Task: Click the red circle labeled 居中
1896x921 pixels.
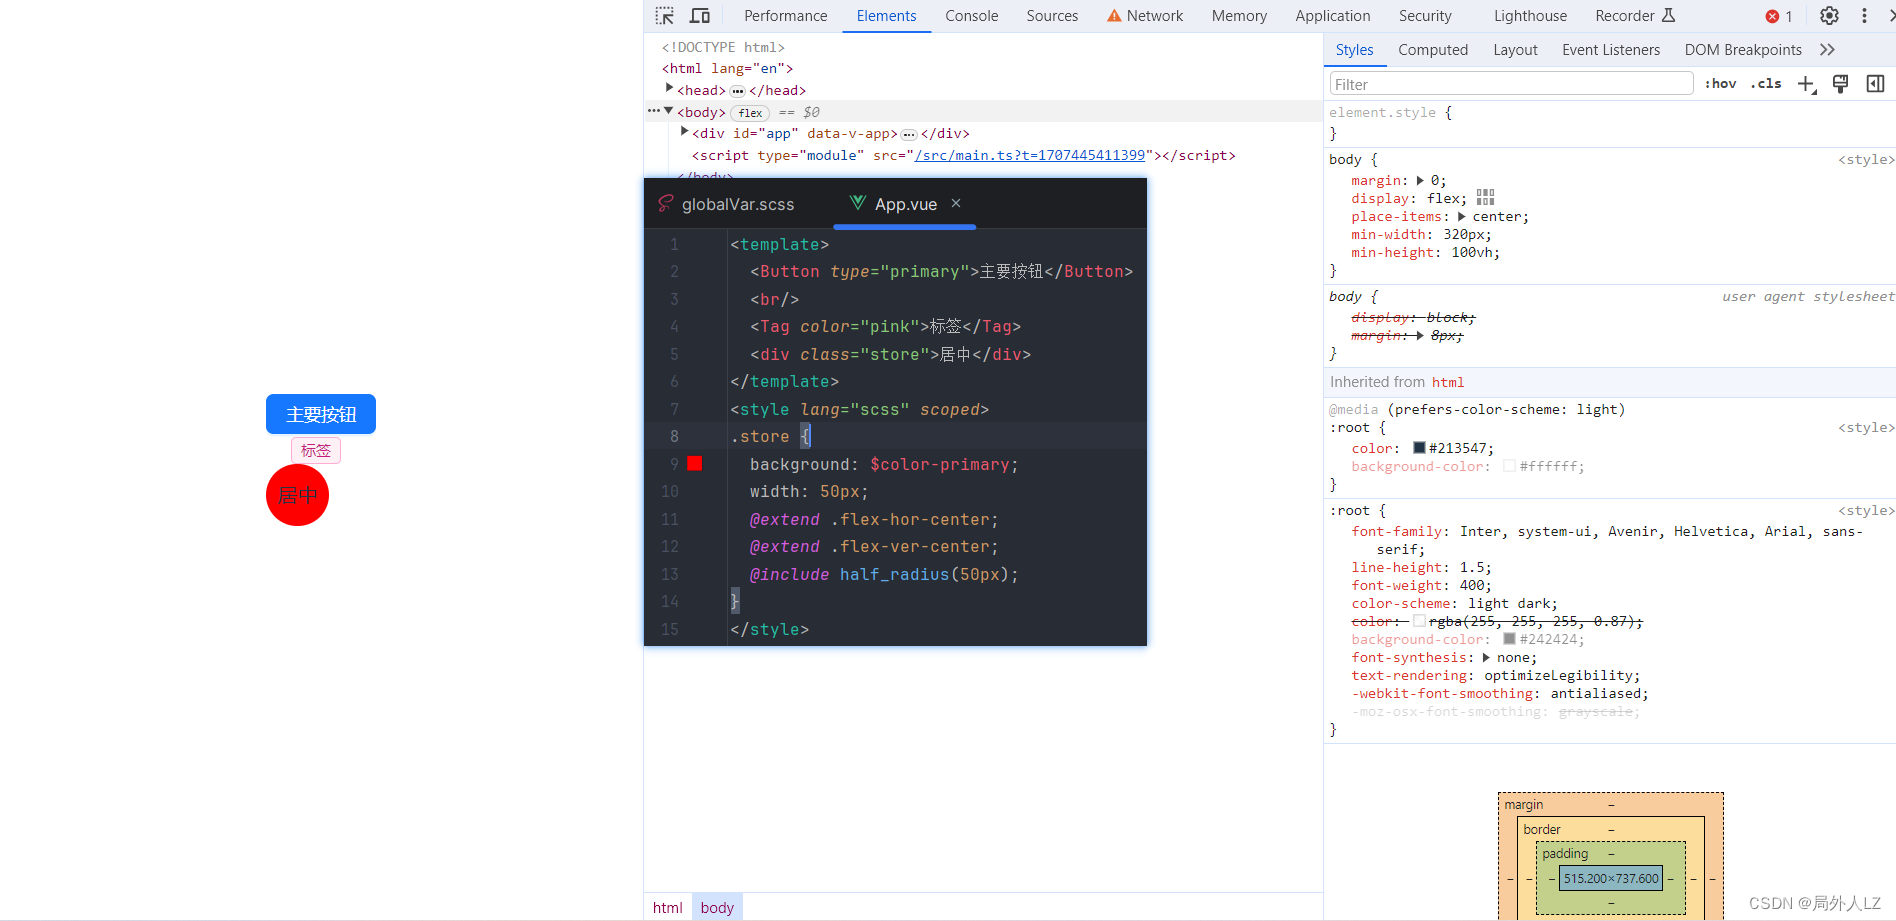Action: click(297, 495)
